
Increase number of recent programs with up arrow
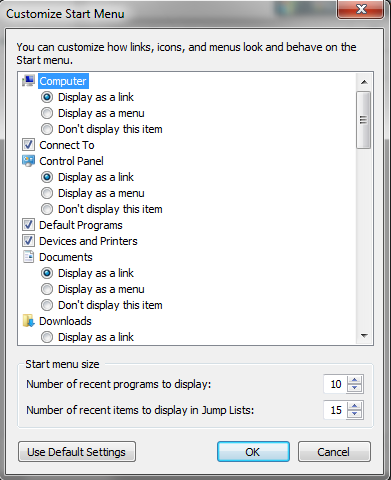(355, 380)
